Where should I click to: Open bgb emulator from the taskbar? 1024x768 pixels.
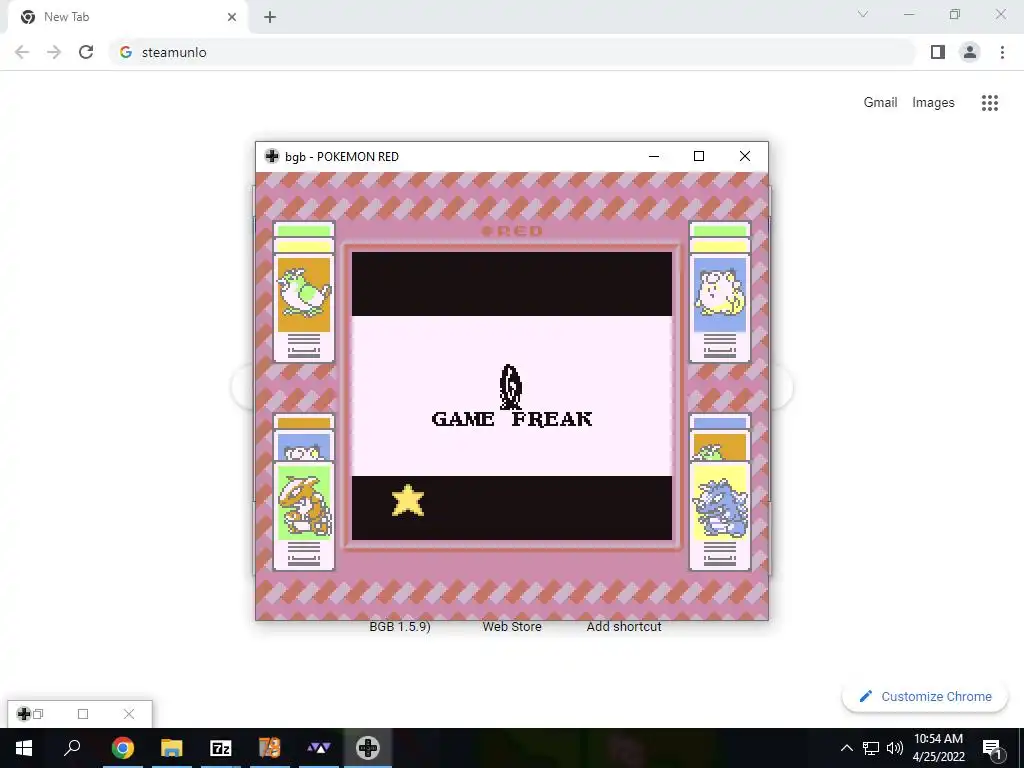368,748
